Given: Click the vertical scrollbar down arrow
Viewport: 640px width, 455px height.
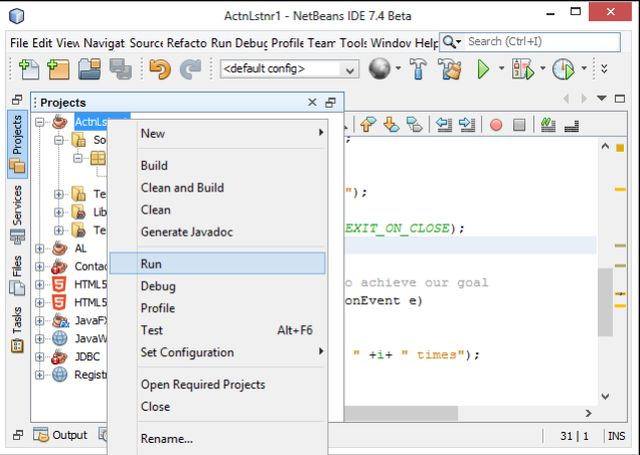Looking at the screenshot, I should 605,396.
